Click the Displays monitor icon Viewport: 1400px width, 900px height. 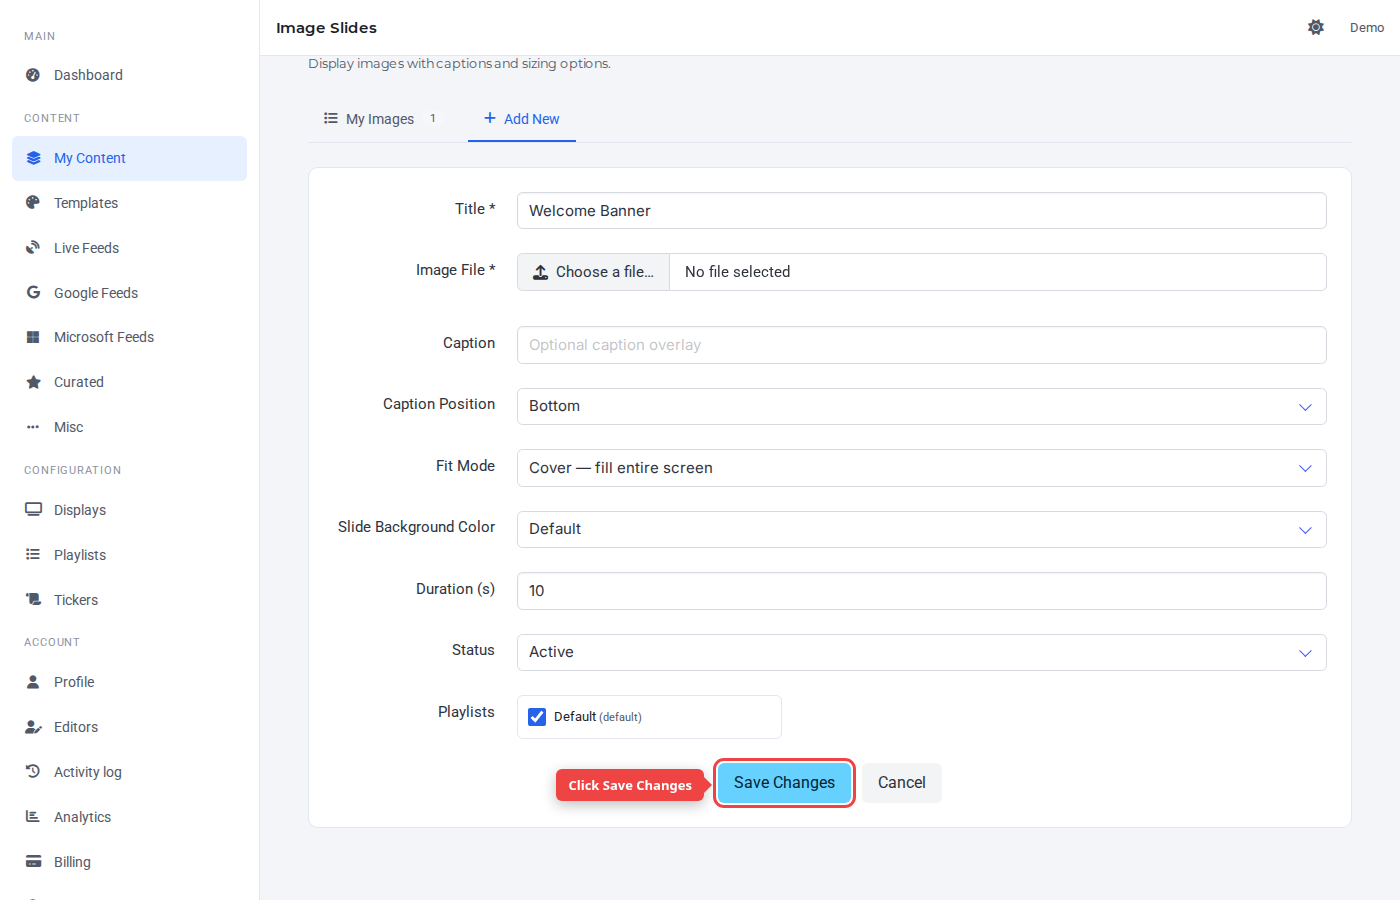coord(33,509)
